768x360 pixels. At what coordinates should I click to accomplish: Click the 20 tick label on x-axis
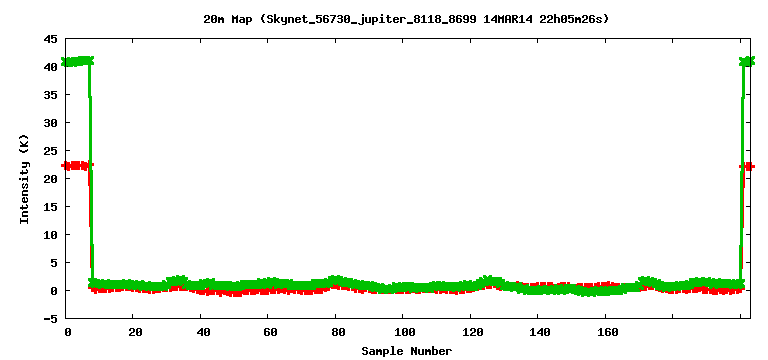tap(135, 332)
